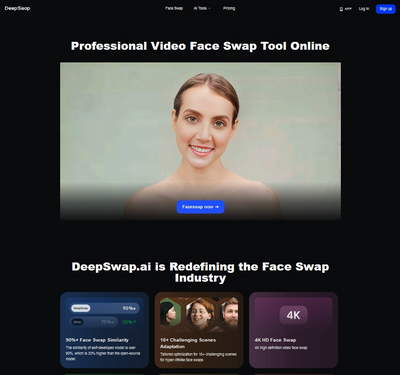
Task: Click the APP mobile phone icon
Action: pos(341,9)
